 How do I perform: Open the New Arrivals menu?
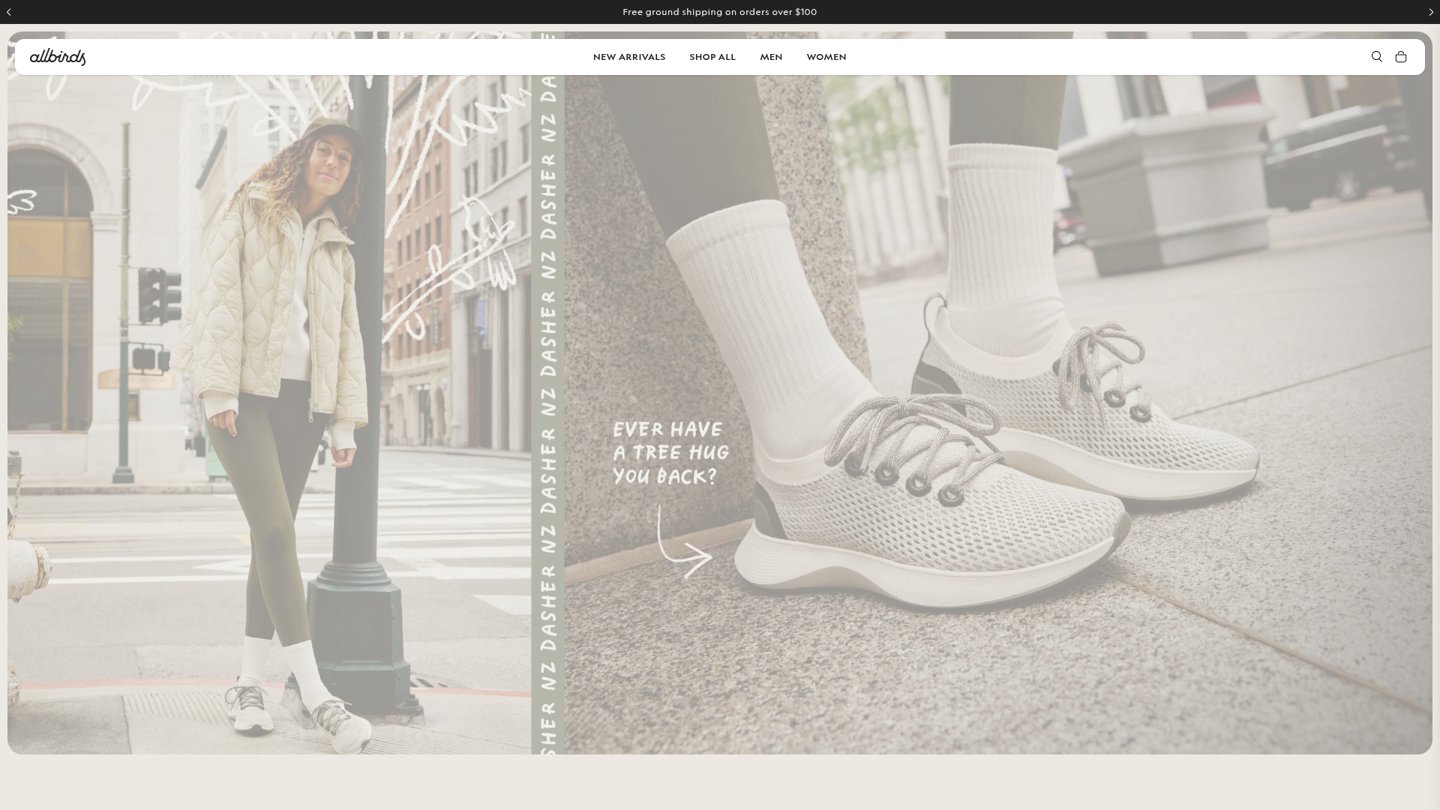[629, 57]
